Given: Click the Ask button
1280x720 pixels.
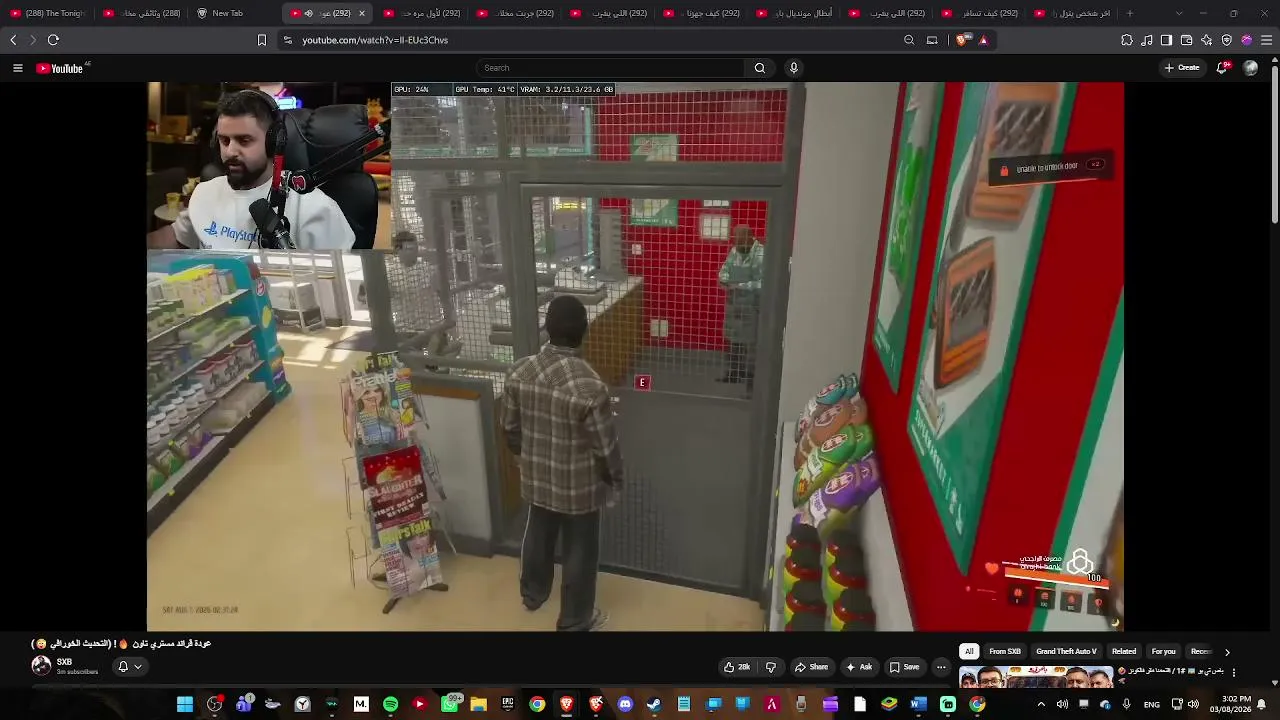Looking at the screenshot, I should tap(859, 667).
